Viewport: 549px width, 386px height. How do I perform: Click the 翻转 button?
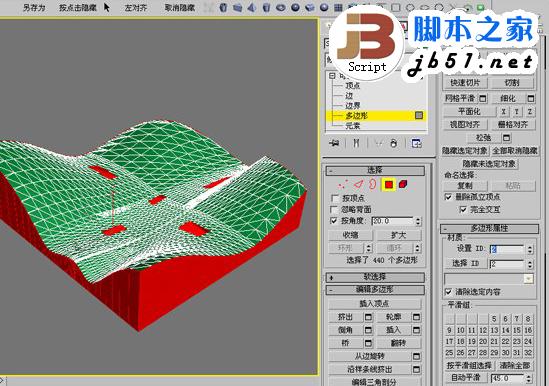point(398,343)
